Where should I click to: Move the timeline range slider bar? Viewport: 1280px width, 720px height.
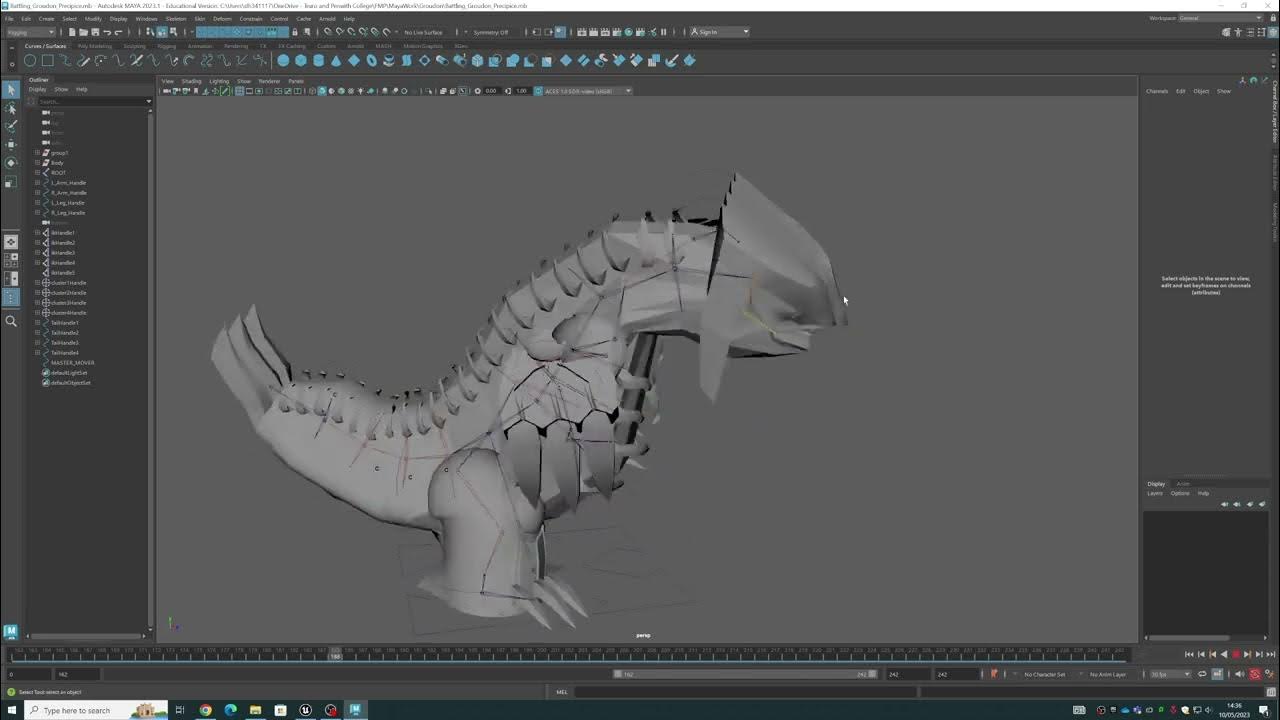click(x=745, y=674)
